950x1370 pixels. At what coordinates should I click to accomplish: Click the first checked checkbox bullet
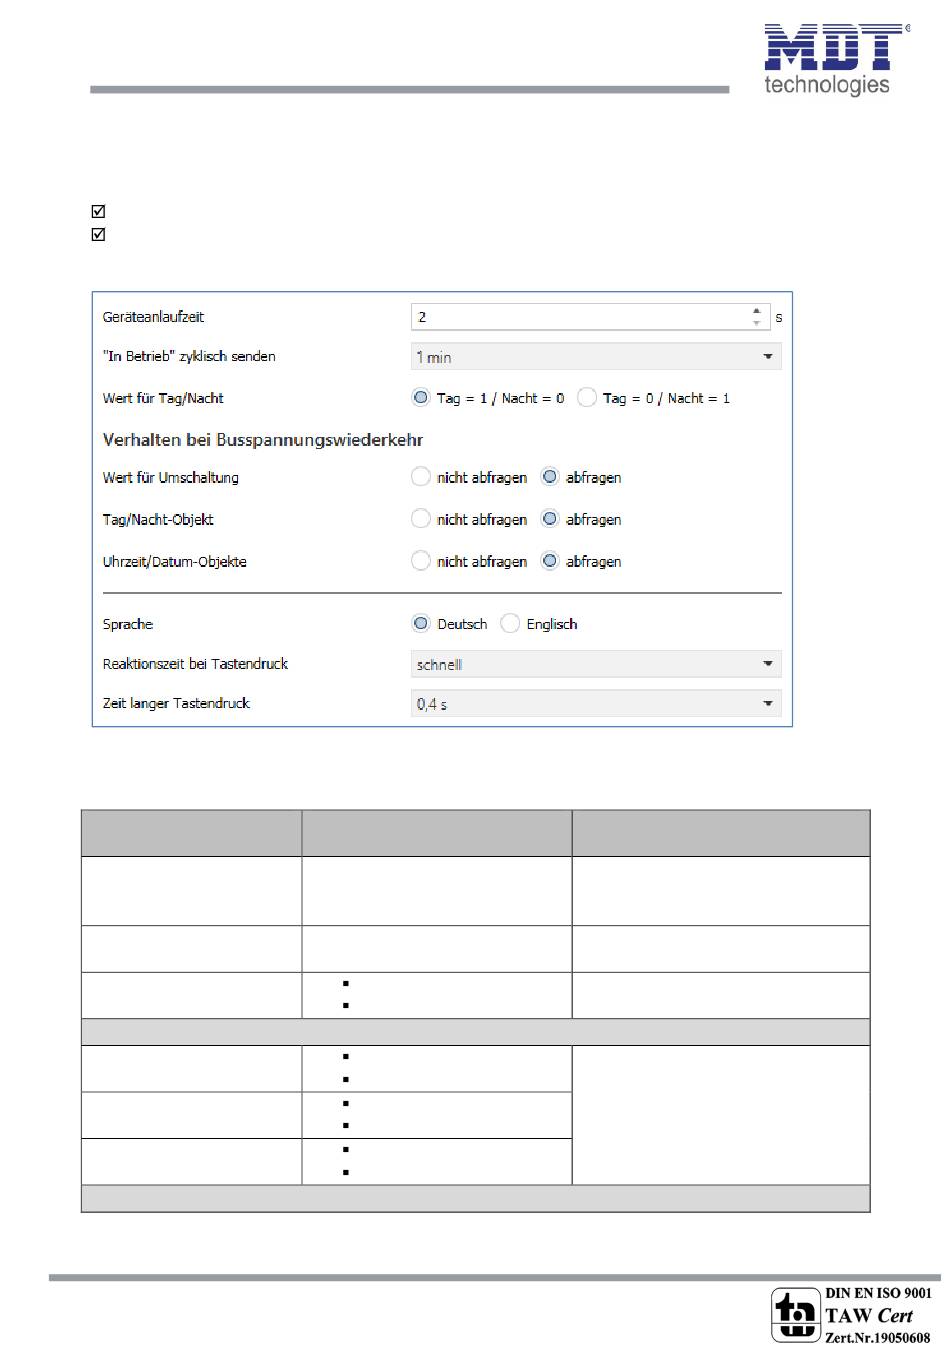(x=98, y=211)
